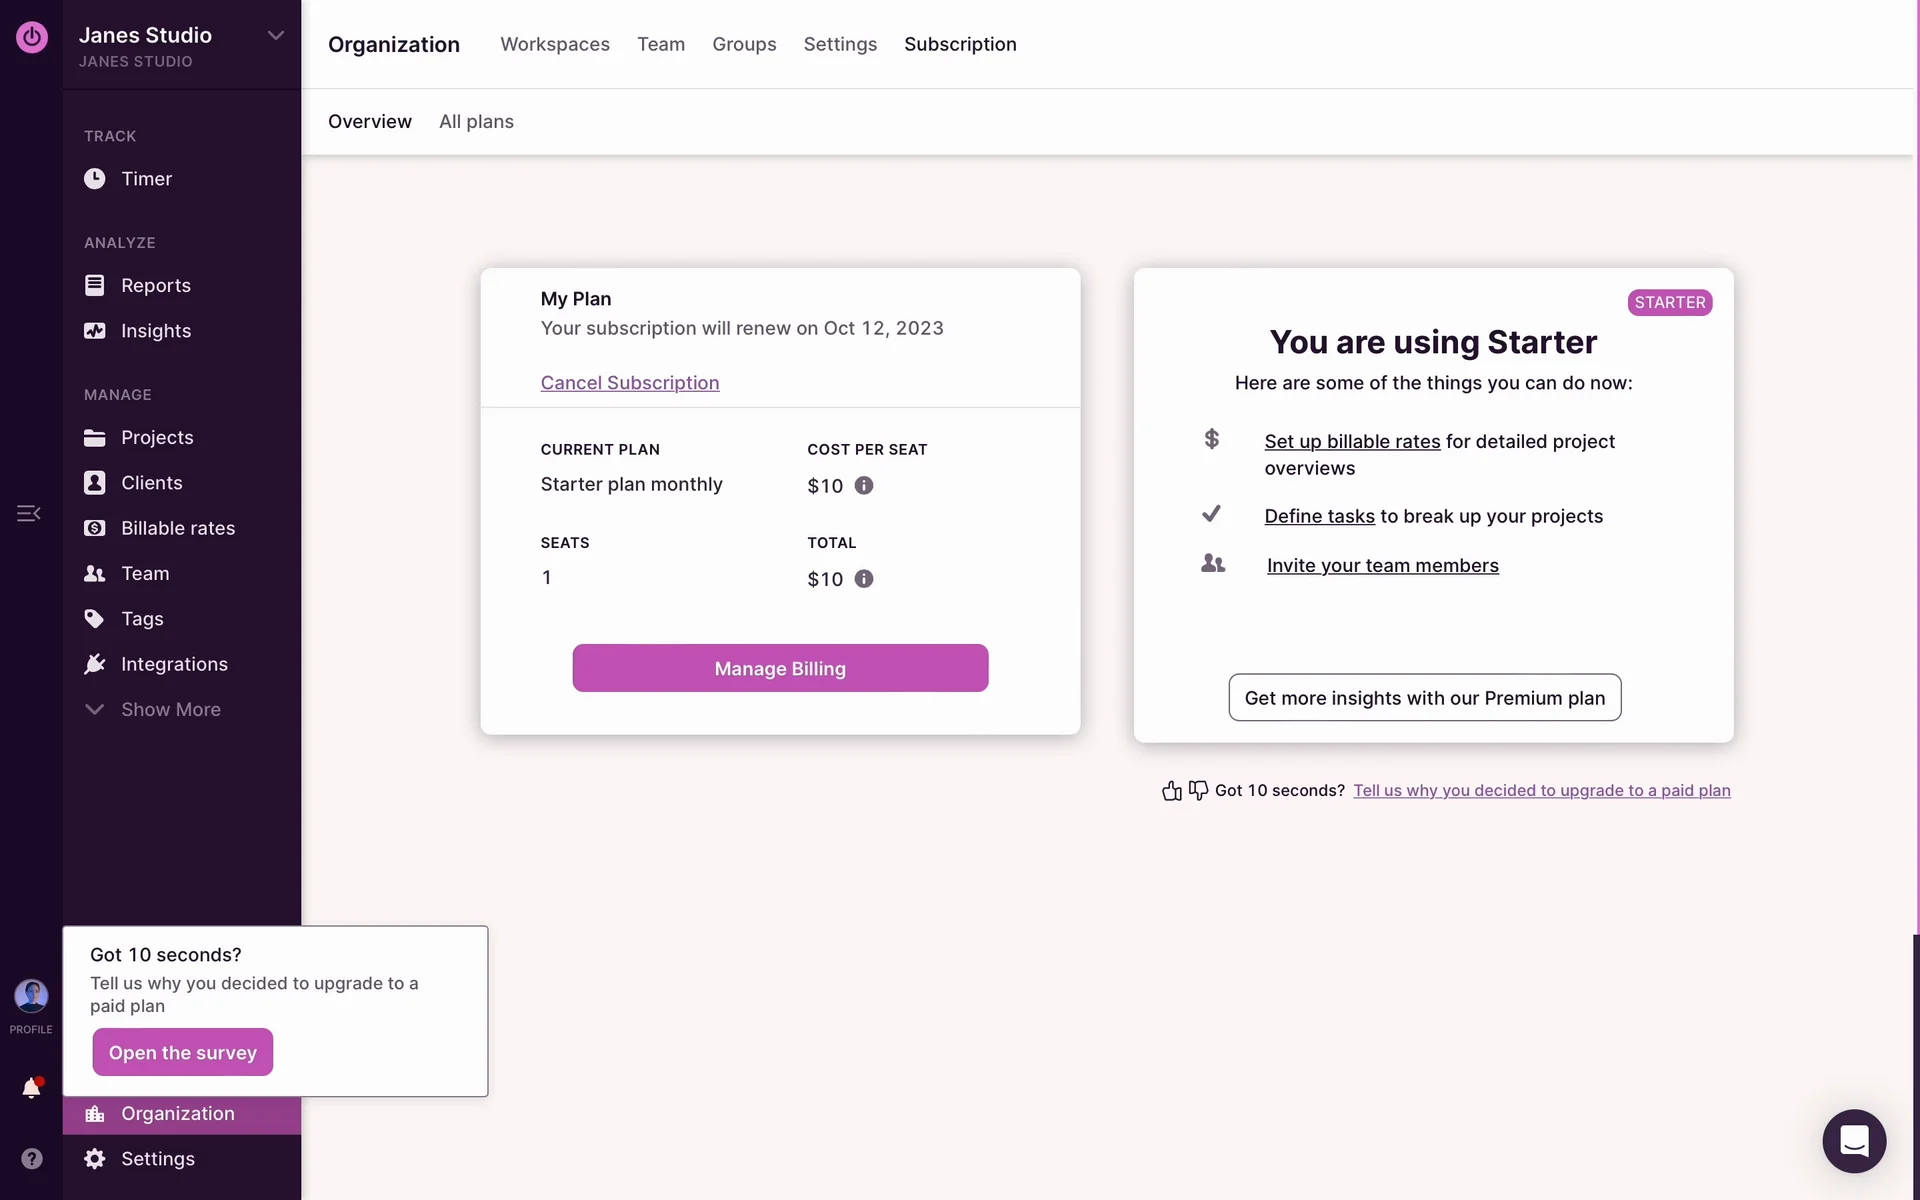Image resolution: width=1920 pixels, height=1200 pixels.
Task: Click the notification bell icon
Action: click(x=31, y=1088)
